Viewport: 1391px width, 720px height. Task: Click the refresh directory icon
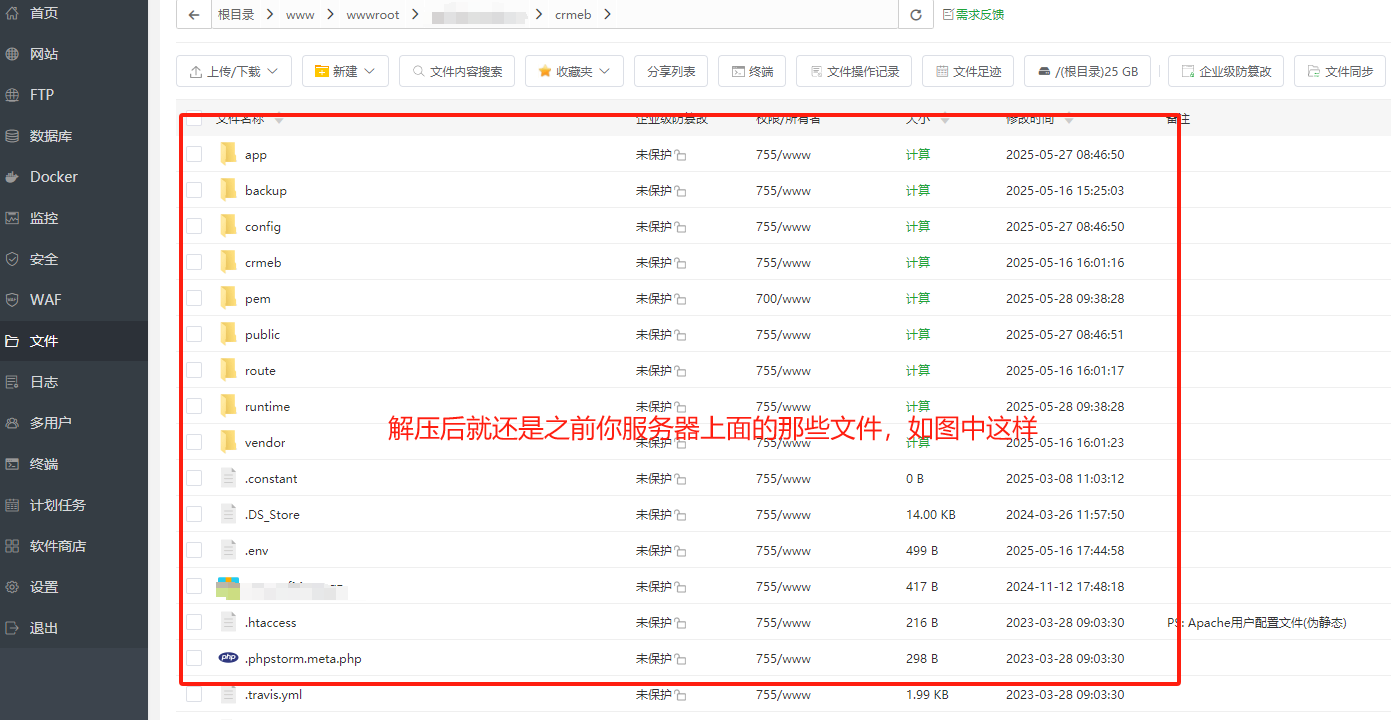[x=915, y=15]
